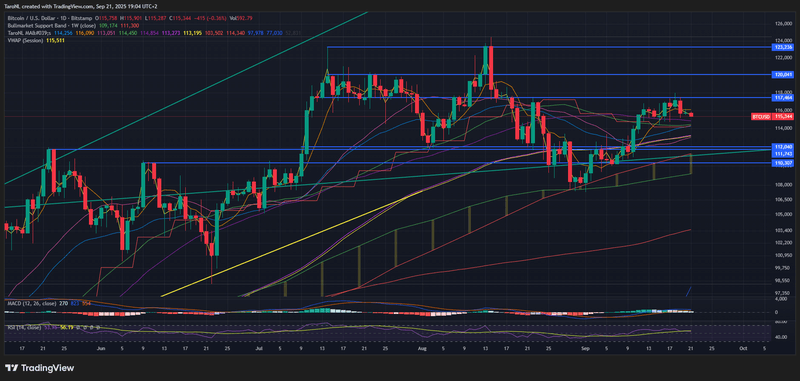Click the 126,000 price axis label
This screenshot has width=800, height=381.
783,24
